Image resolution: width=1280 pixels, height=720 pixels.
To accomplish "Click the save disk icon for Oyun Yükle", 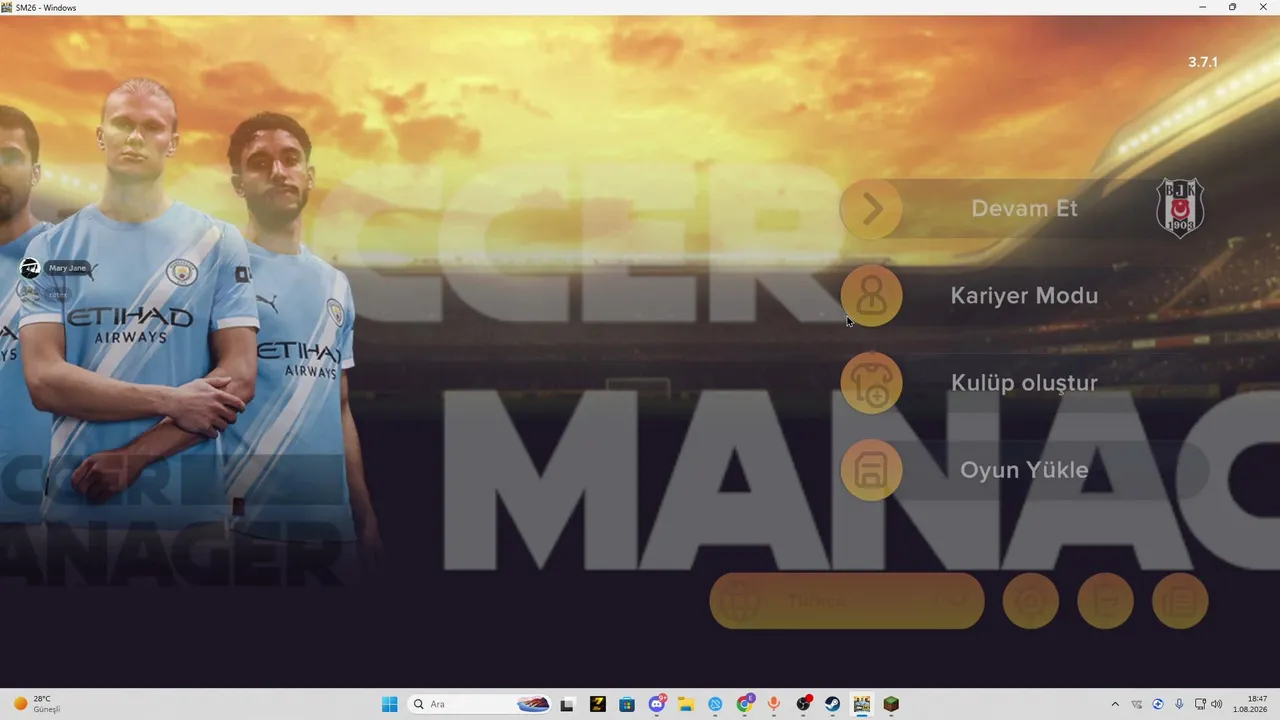I will tap(871, 470).
